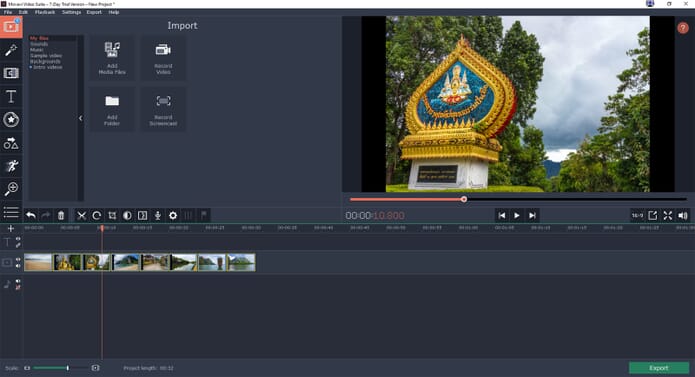This screenshot has width=695, height=377.
Task: Skip to the next frame
Action: pos(532,216)
